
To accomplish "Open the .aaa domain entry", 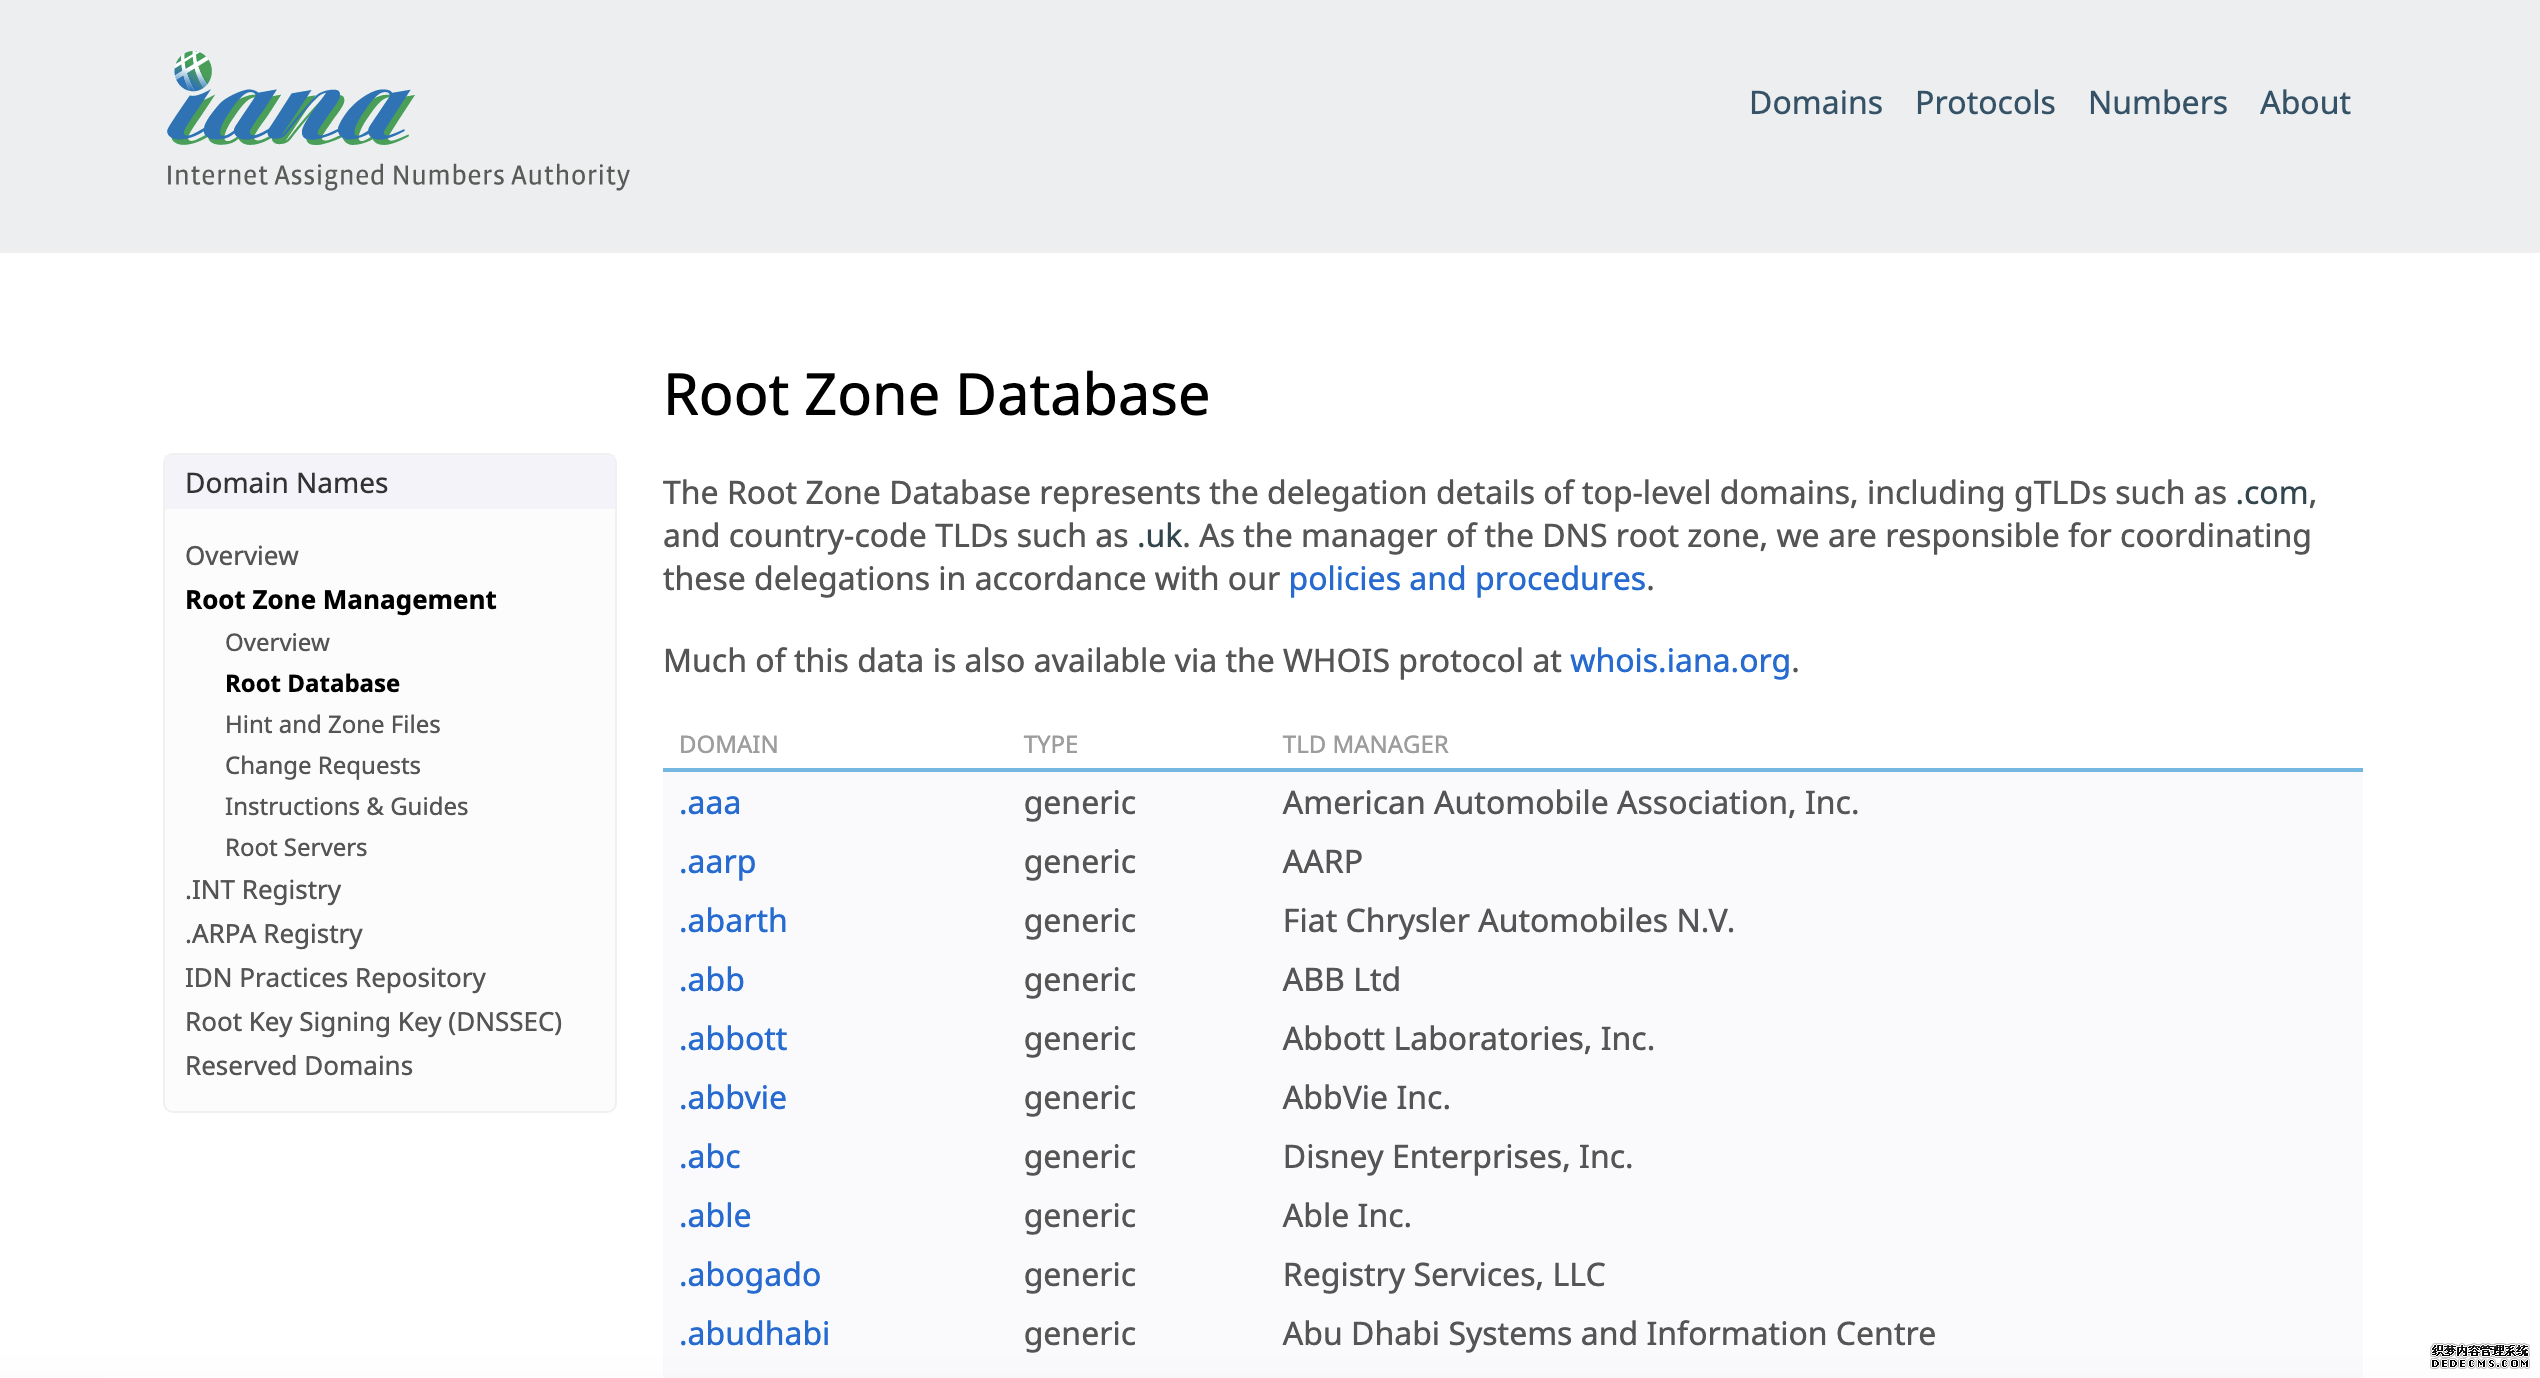I will (x=710, y=803).
